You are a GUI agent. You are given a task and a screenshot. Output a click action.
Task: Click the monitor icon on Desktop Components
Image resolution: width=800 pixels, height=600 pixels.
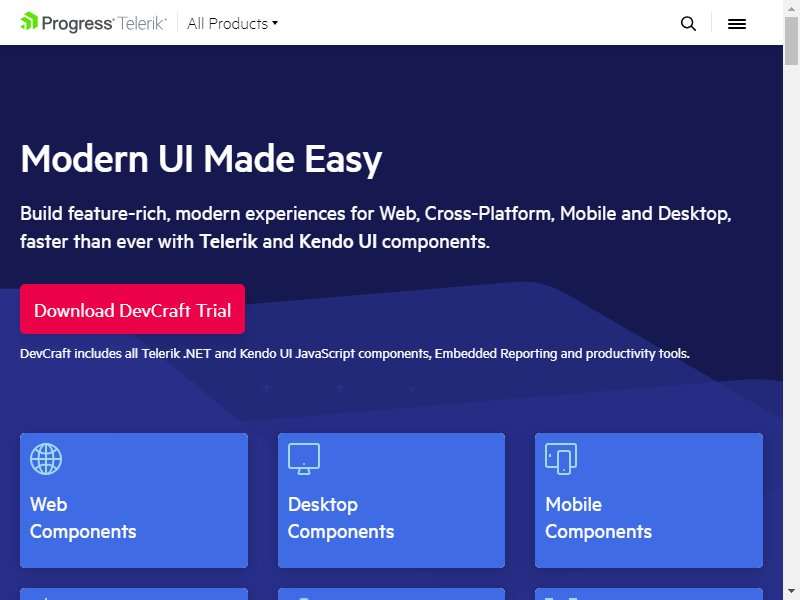pyautogui.click(x=304, y=459)
